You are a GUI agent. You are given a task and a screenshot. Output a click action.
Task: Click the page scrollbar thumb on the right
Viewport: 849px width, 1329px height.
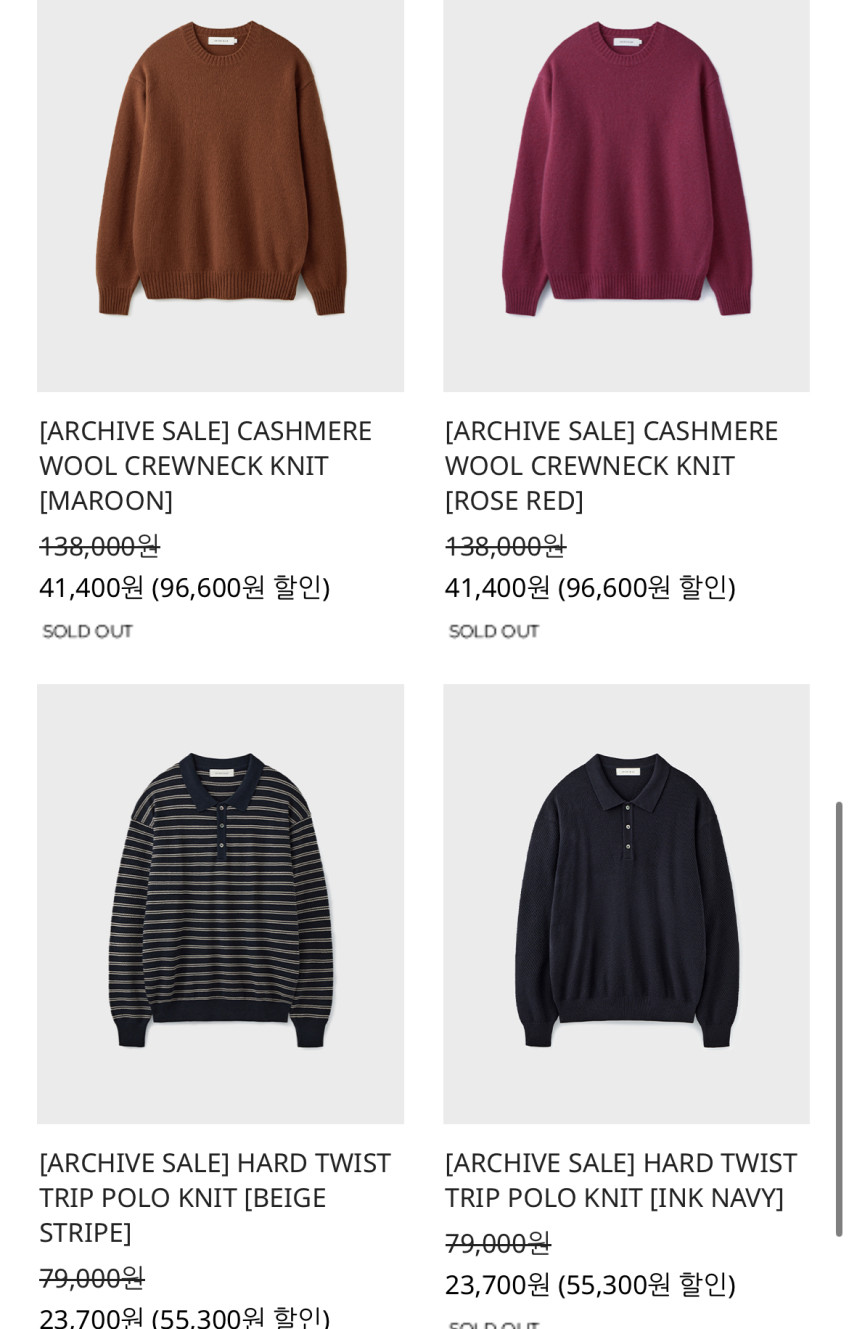pyautogui.click(x=839, y=1019)
